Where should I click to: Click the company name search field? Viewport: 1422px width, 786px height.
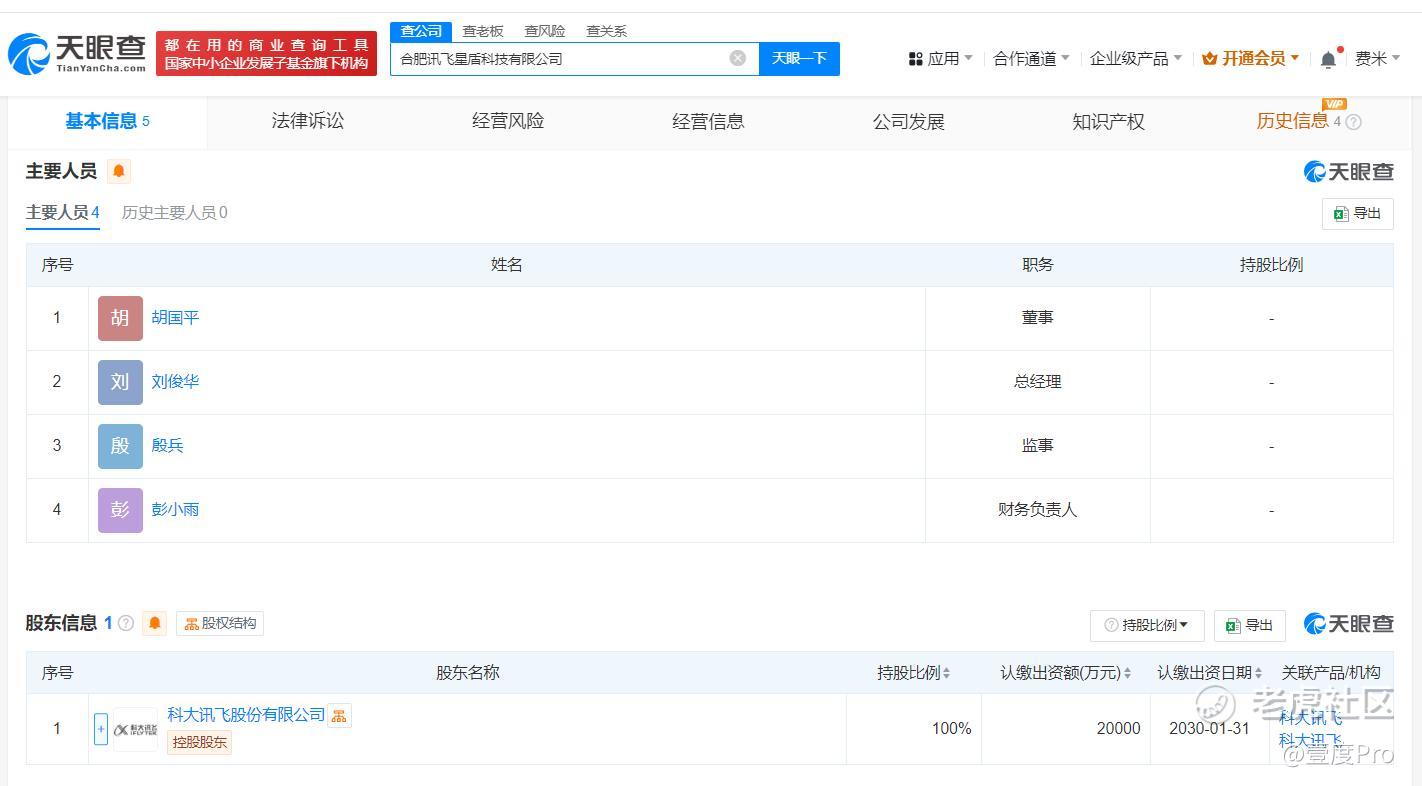(560, 59)
